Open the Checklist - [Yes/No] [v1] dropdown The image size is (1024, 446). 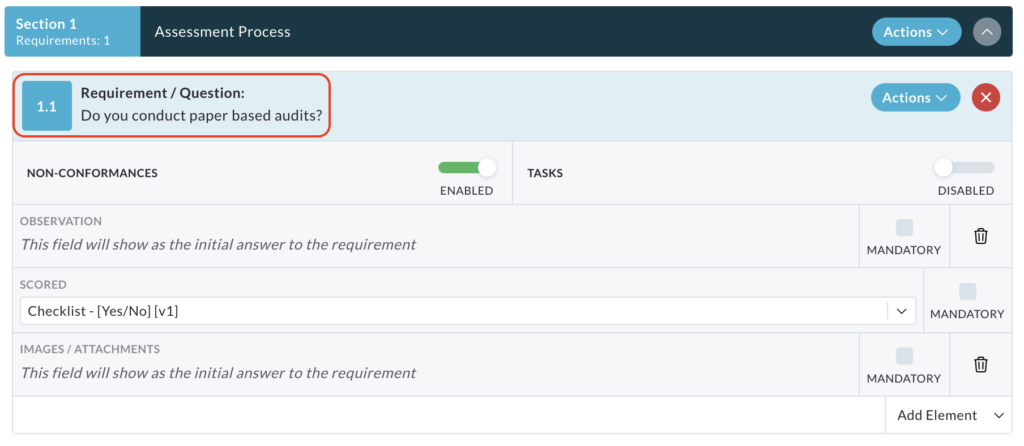point(468,311)
